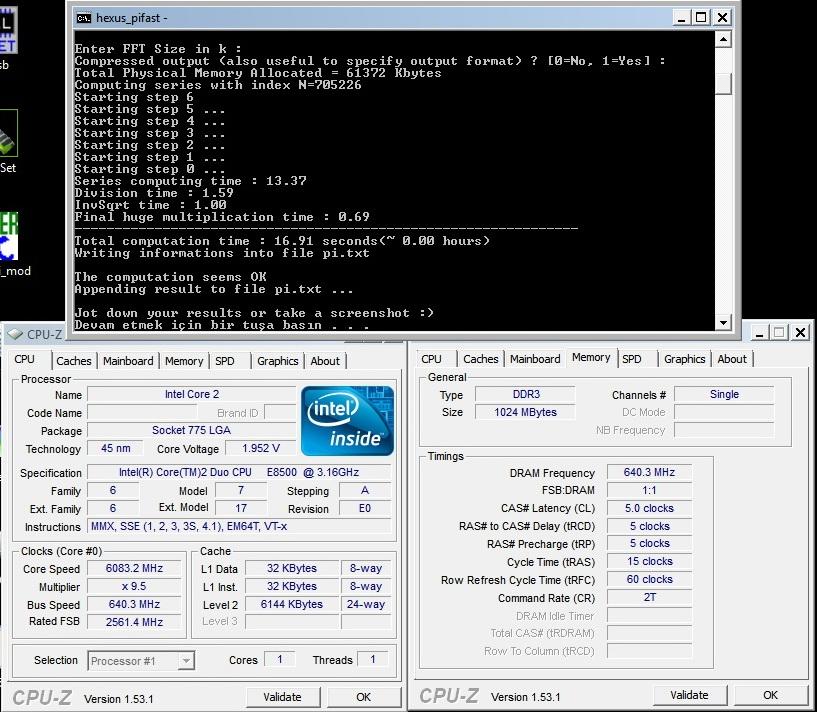Click the Level 2 24-way value
The image size is (817, 712).
(366, 604)
